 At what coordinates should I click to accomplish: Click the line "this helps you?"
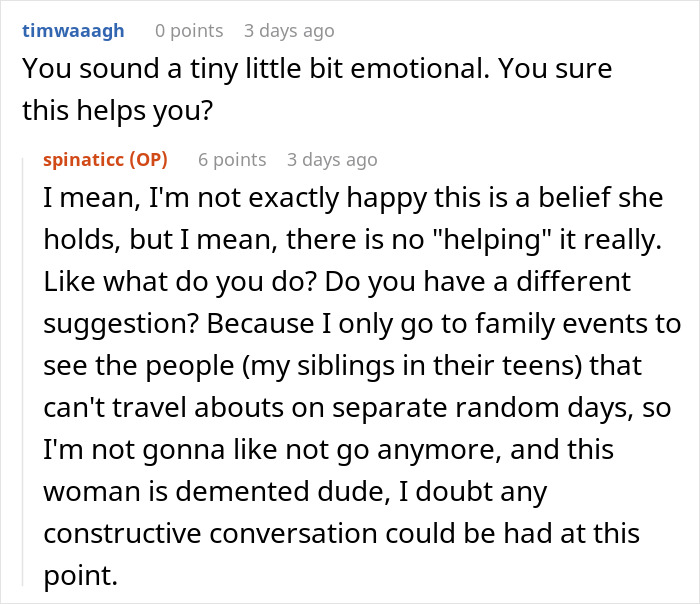pos(118,109)
